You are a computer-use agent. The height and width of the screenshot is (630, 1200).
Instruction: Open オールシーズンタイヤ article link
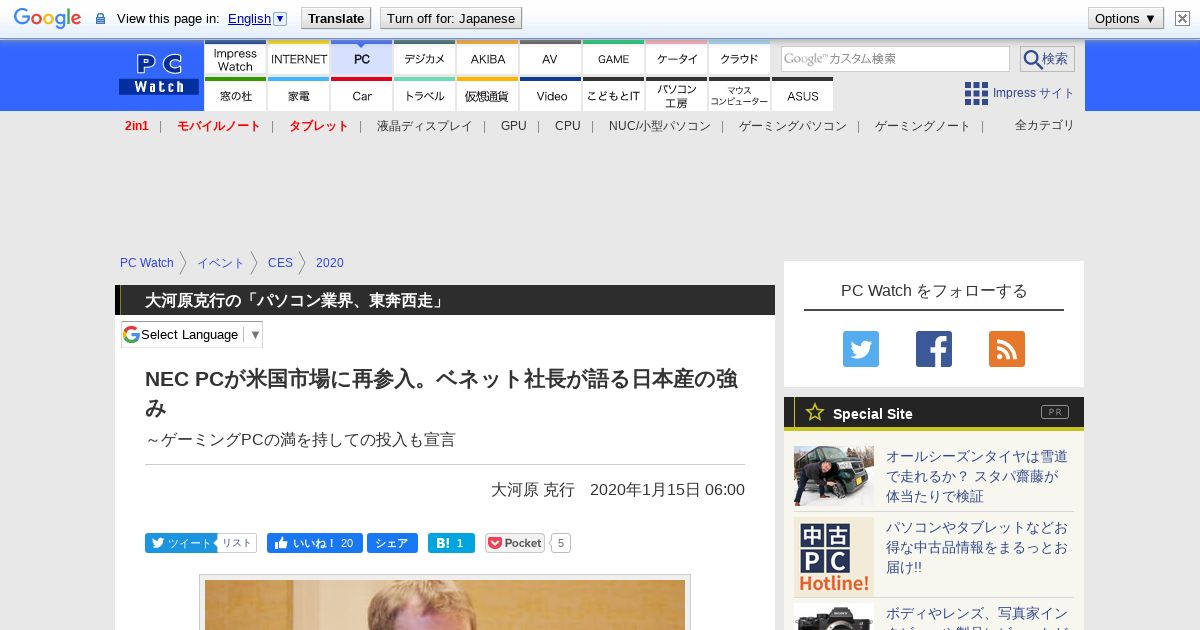pos(979,476)
